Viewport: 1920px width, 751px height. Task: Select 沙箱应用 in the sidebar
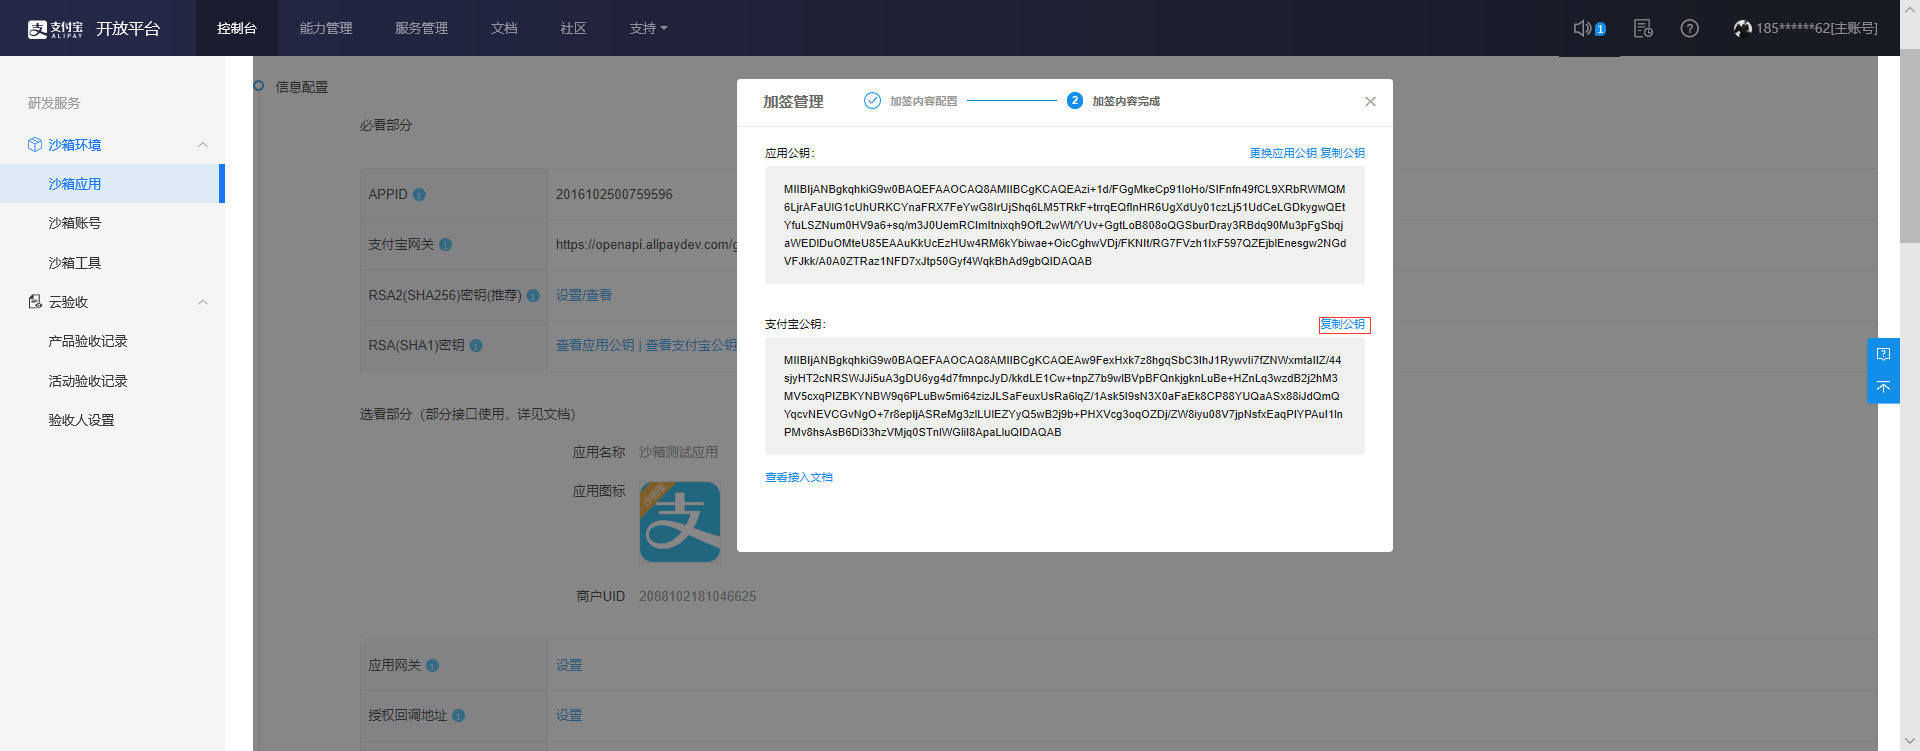pyautogui.click(x=112, y=184)
